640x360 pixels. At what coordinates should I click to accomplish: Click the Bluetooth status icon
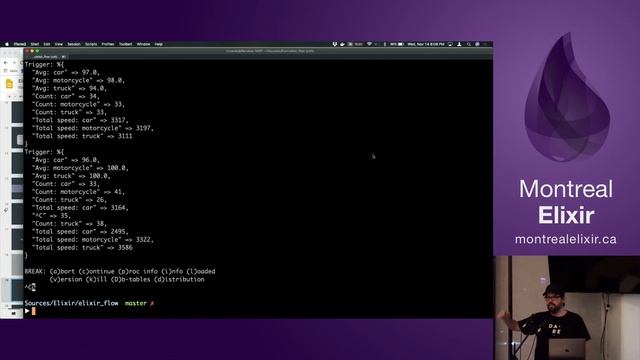click(x=384, y=44)
